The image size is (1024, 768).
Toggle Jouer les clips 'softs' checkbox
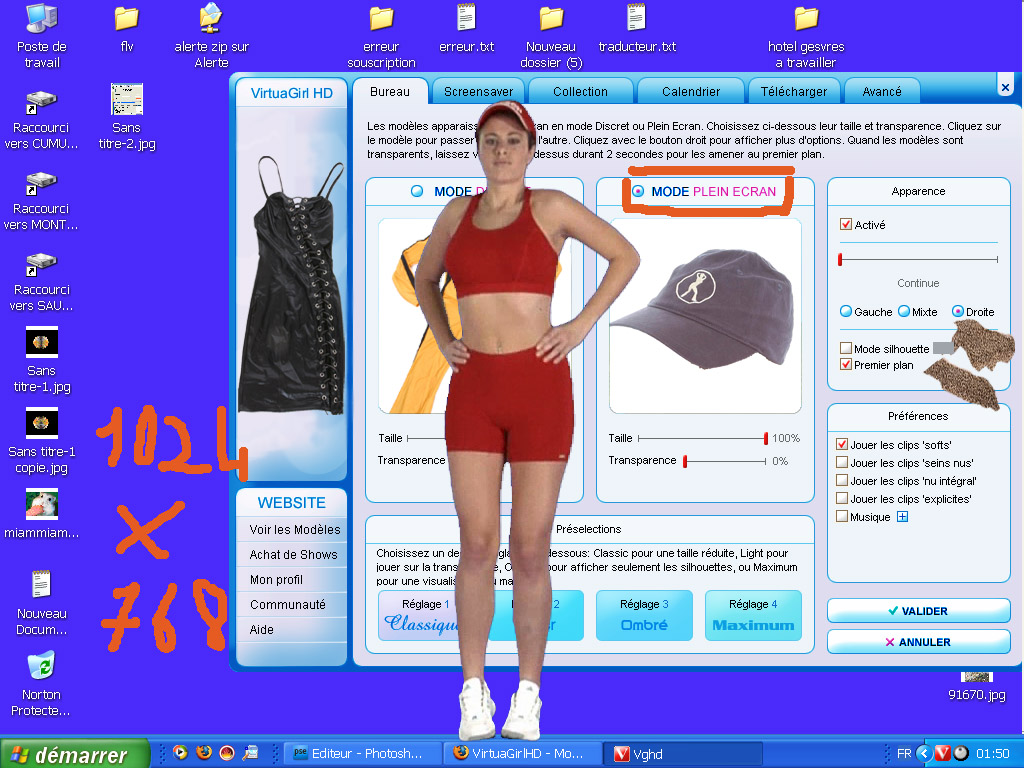point(842,445)
